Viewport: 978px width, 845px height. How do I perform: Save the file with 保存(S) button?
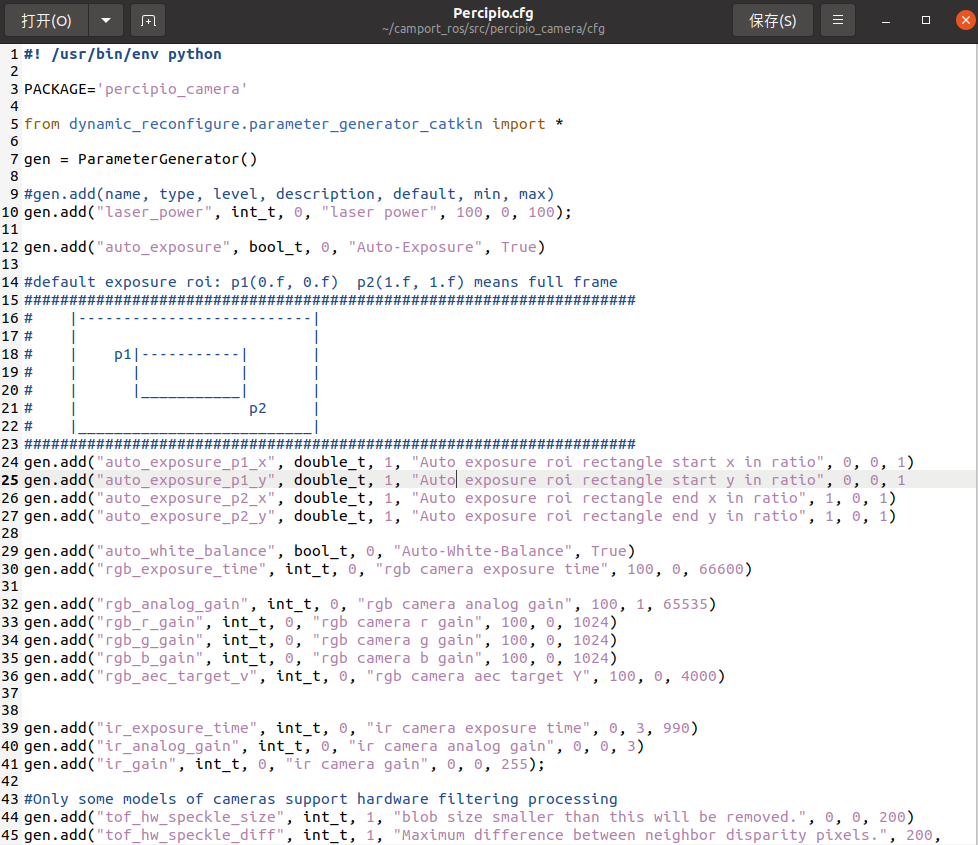tap(773, 21)
